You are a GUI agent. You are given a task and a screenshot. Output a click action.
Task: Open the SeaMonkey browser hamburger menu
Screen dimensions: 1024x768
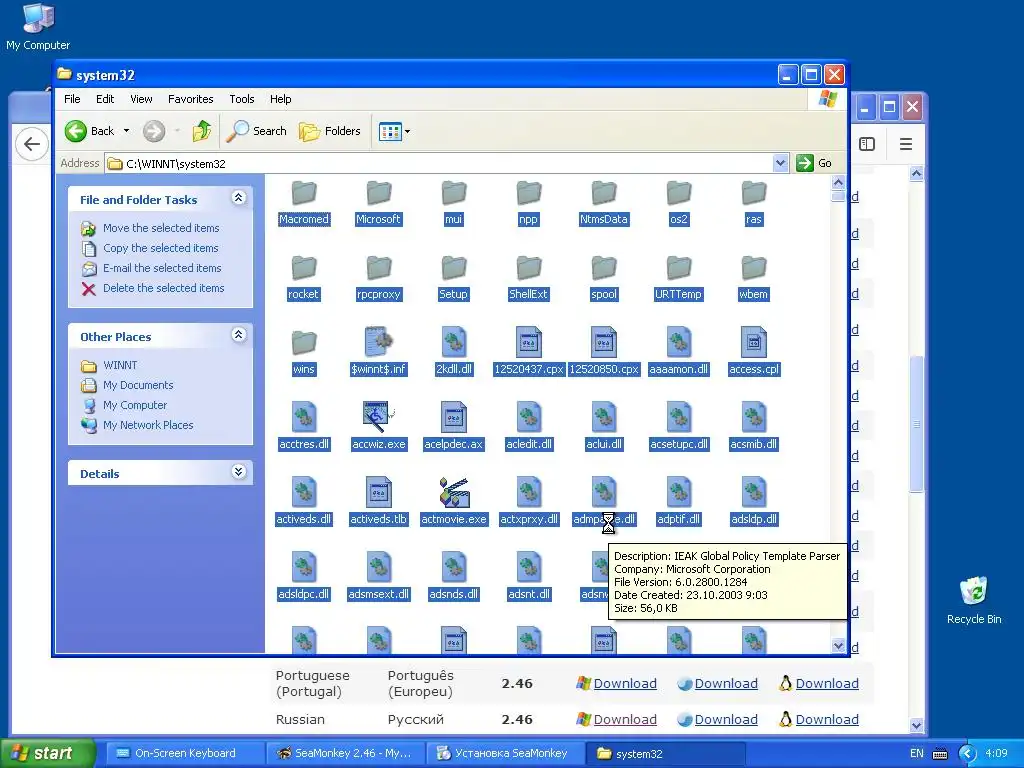906,144
